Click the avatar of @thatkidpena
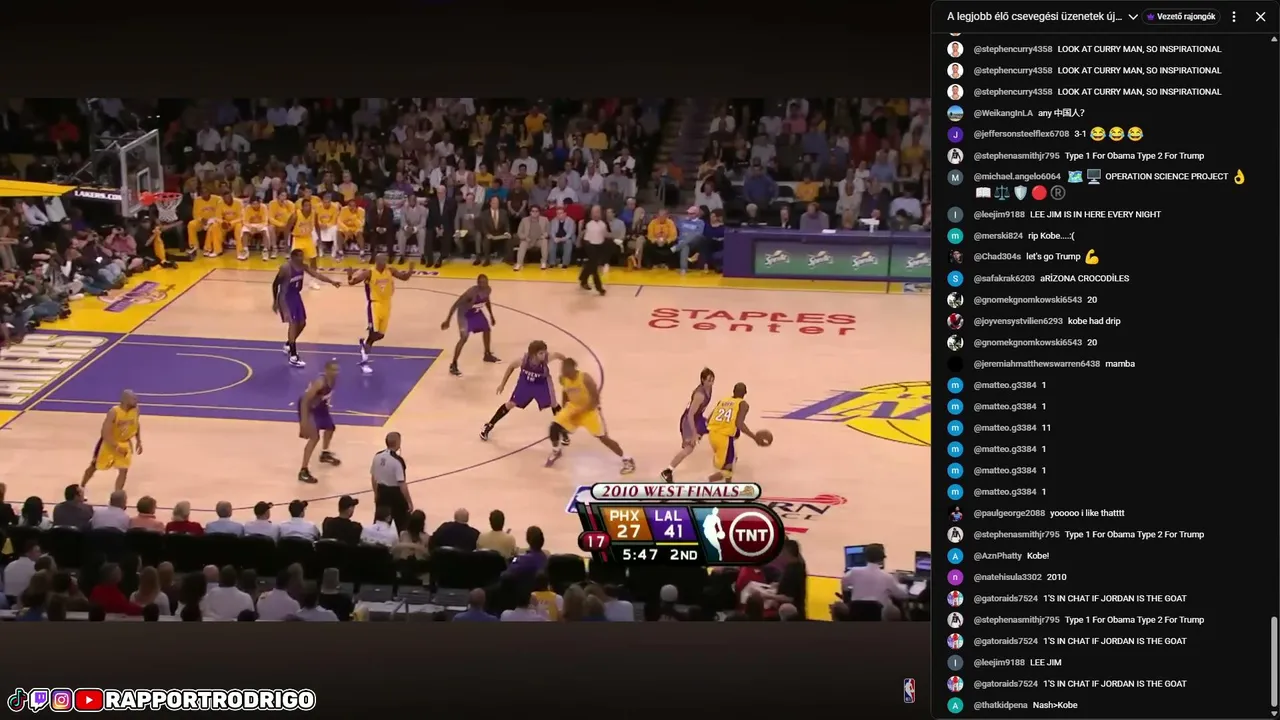 tap(955, 705)
